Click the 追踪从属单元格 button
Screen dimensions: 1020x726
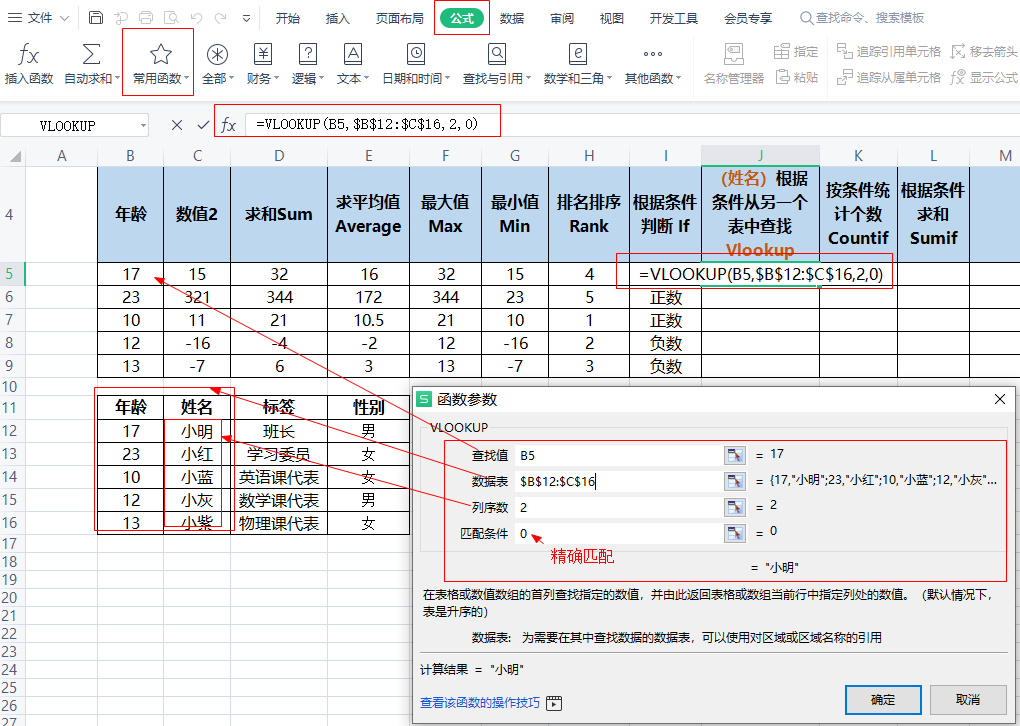(x=889, y=77)
